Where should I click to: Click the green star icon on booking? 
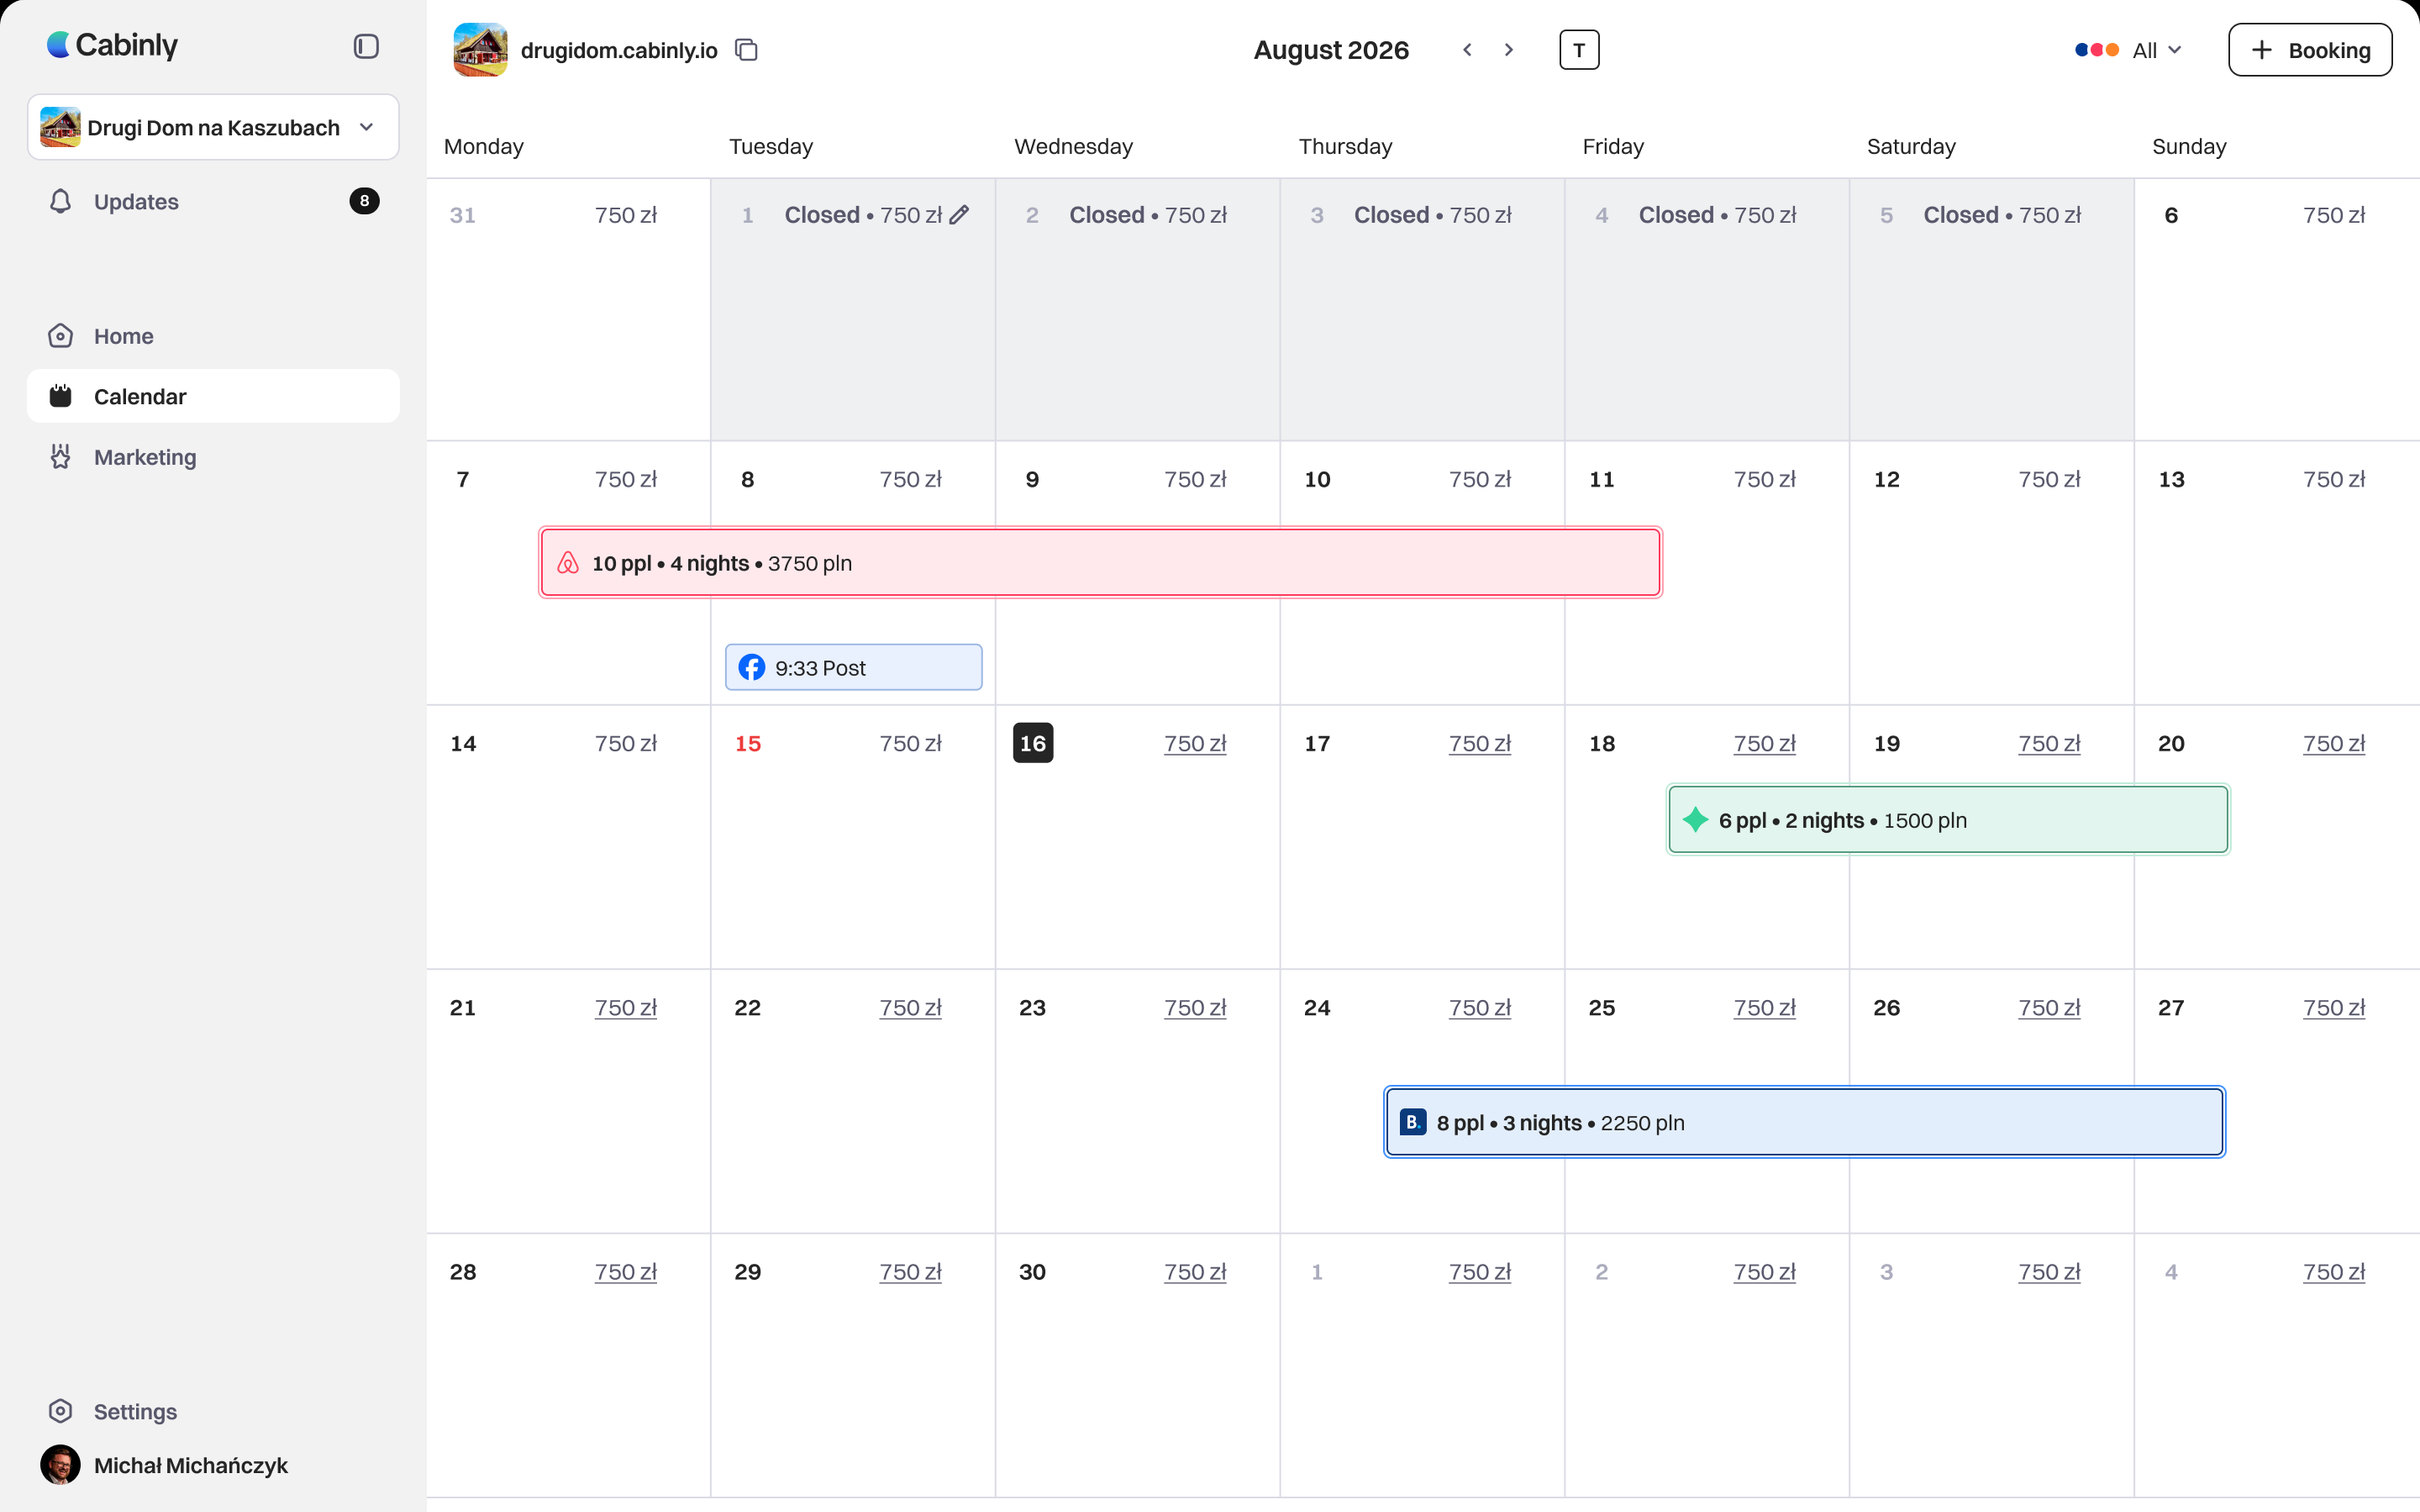point(1696,820)
